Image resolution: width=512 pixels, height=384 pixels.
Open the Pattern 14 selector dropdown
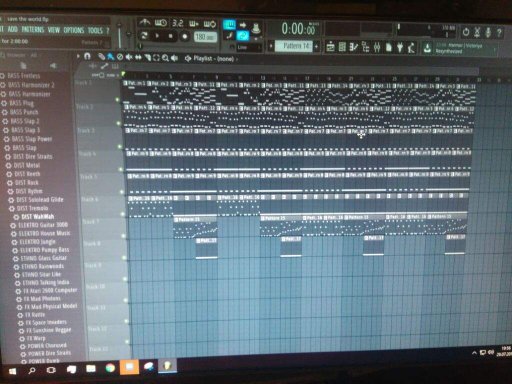(296, 46)
